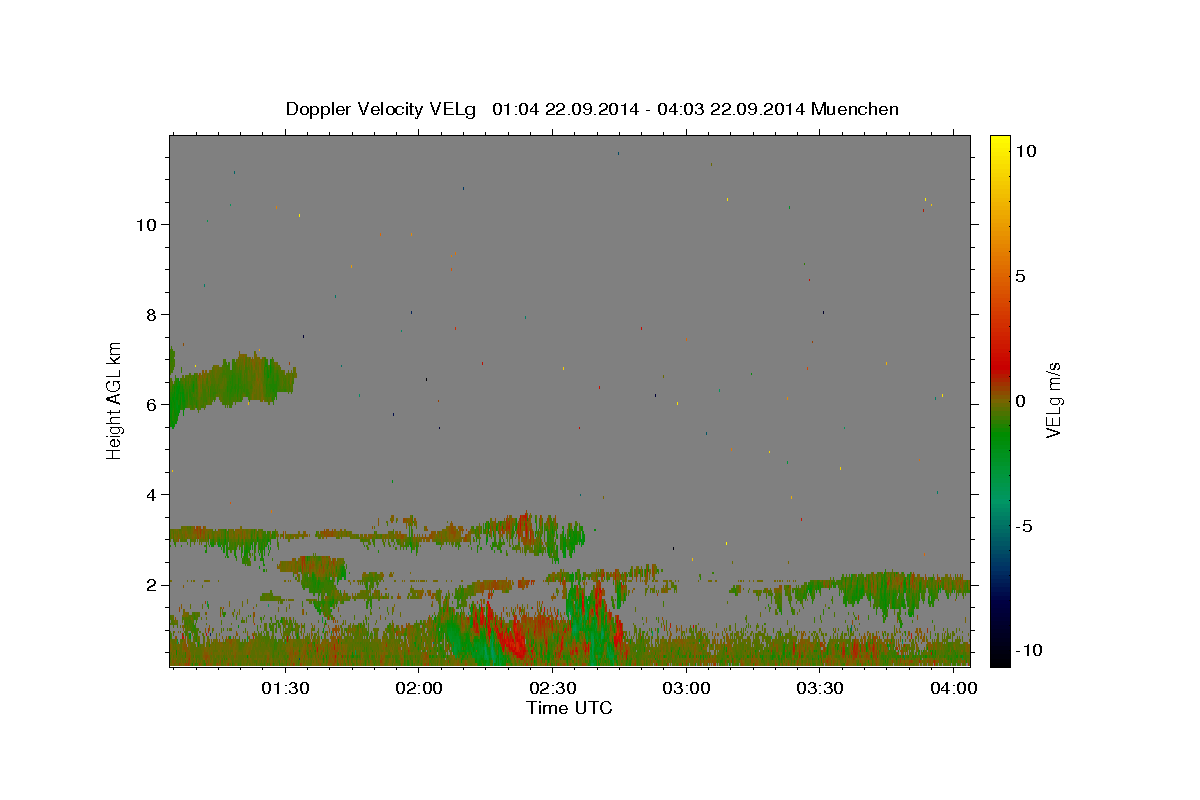The width and height of the screenshot is (1200, 800).
Task: Click the yellow top of the colorbar
Action: point(999,145)
